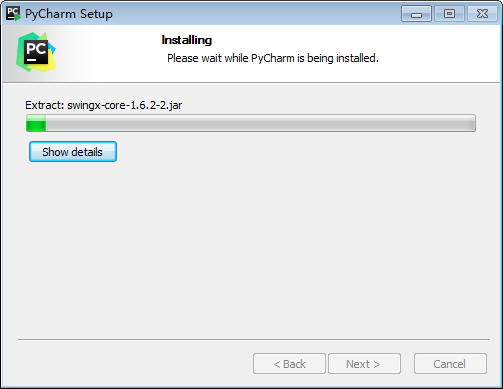Screen dimensions: 503x389
Task: Click the disabled Back button
Action: 289,364
